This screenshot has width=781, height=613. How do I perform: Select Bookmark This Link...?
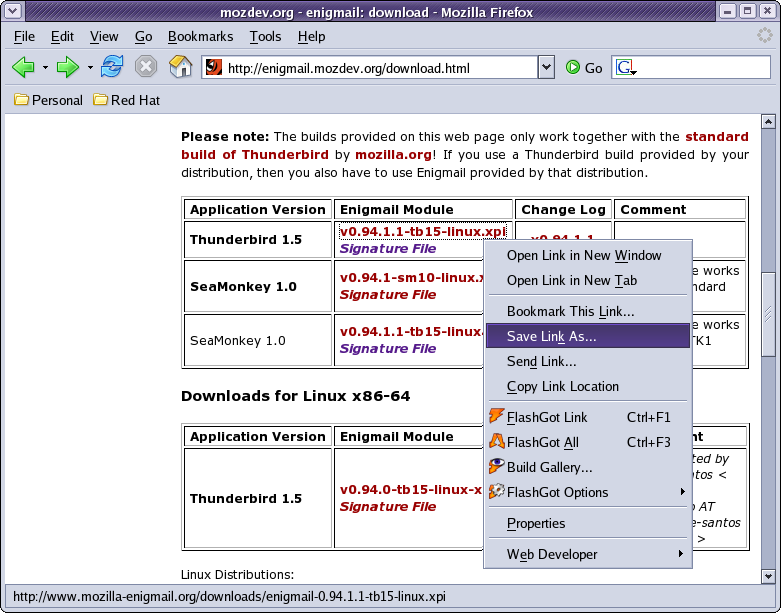pyautogui.click(x=588, y=311)
